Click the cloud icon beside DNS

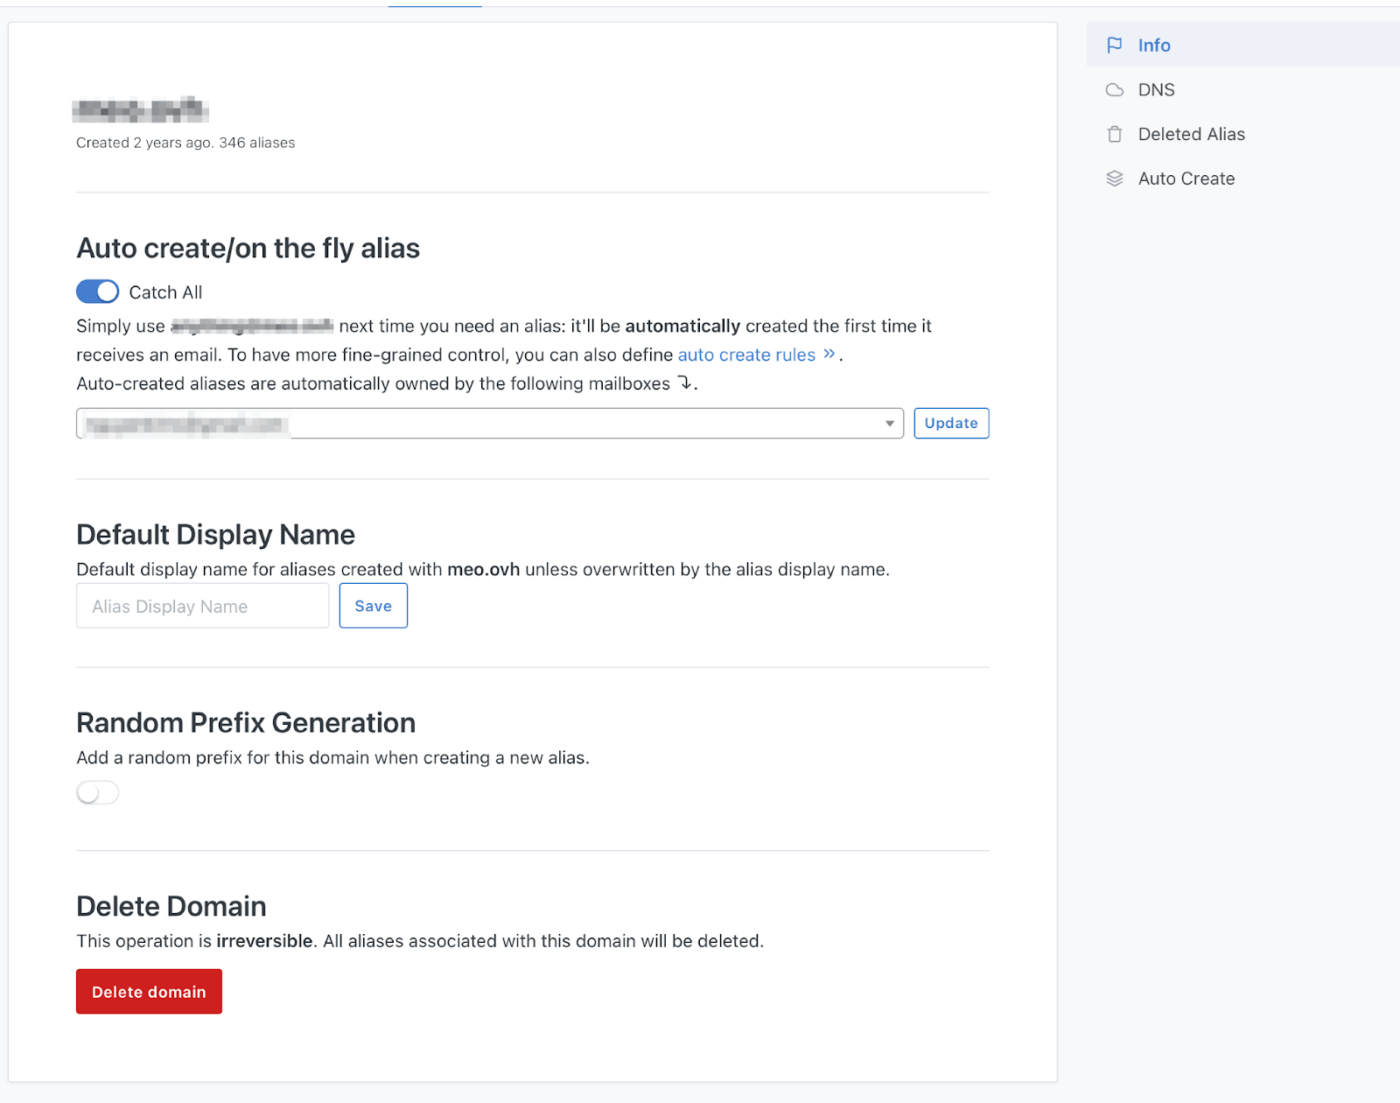point(1114,89)
